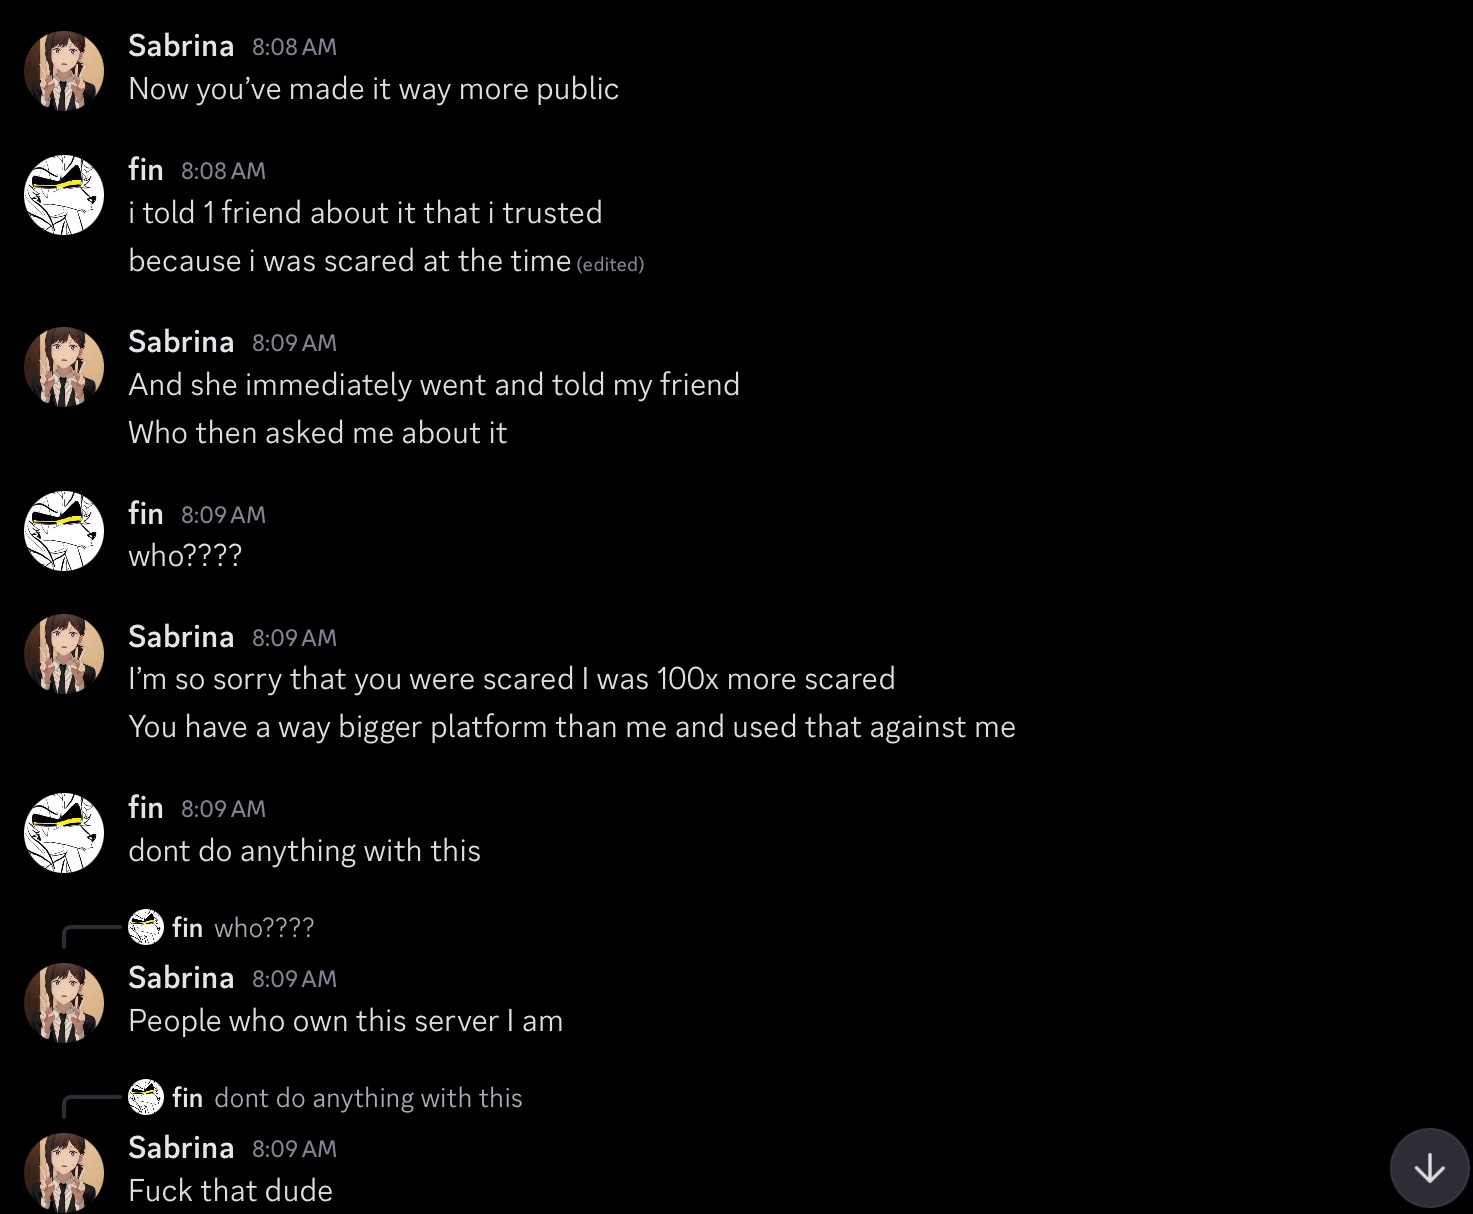Jump to replied "dont do anything with this" preview
1473x1214 pixels.
coord(368,1098)
